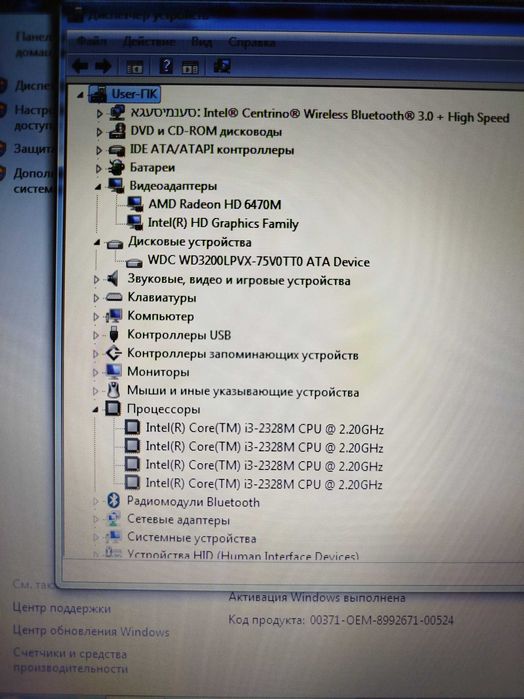Click Активация Windows выполнена text

point(317,597)
